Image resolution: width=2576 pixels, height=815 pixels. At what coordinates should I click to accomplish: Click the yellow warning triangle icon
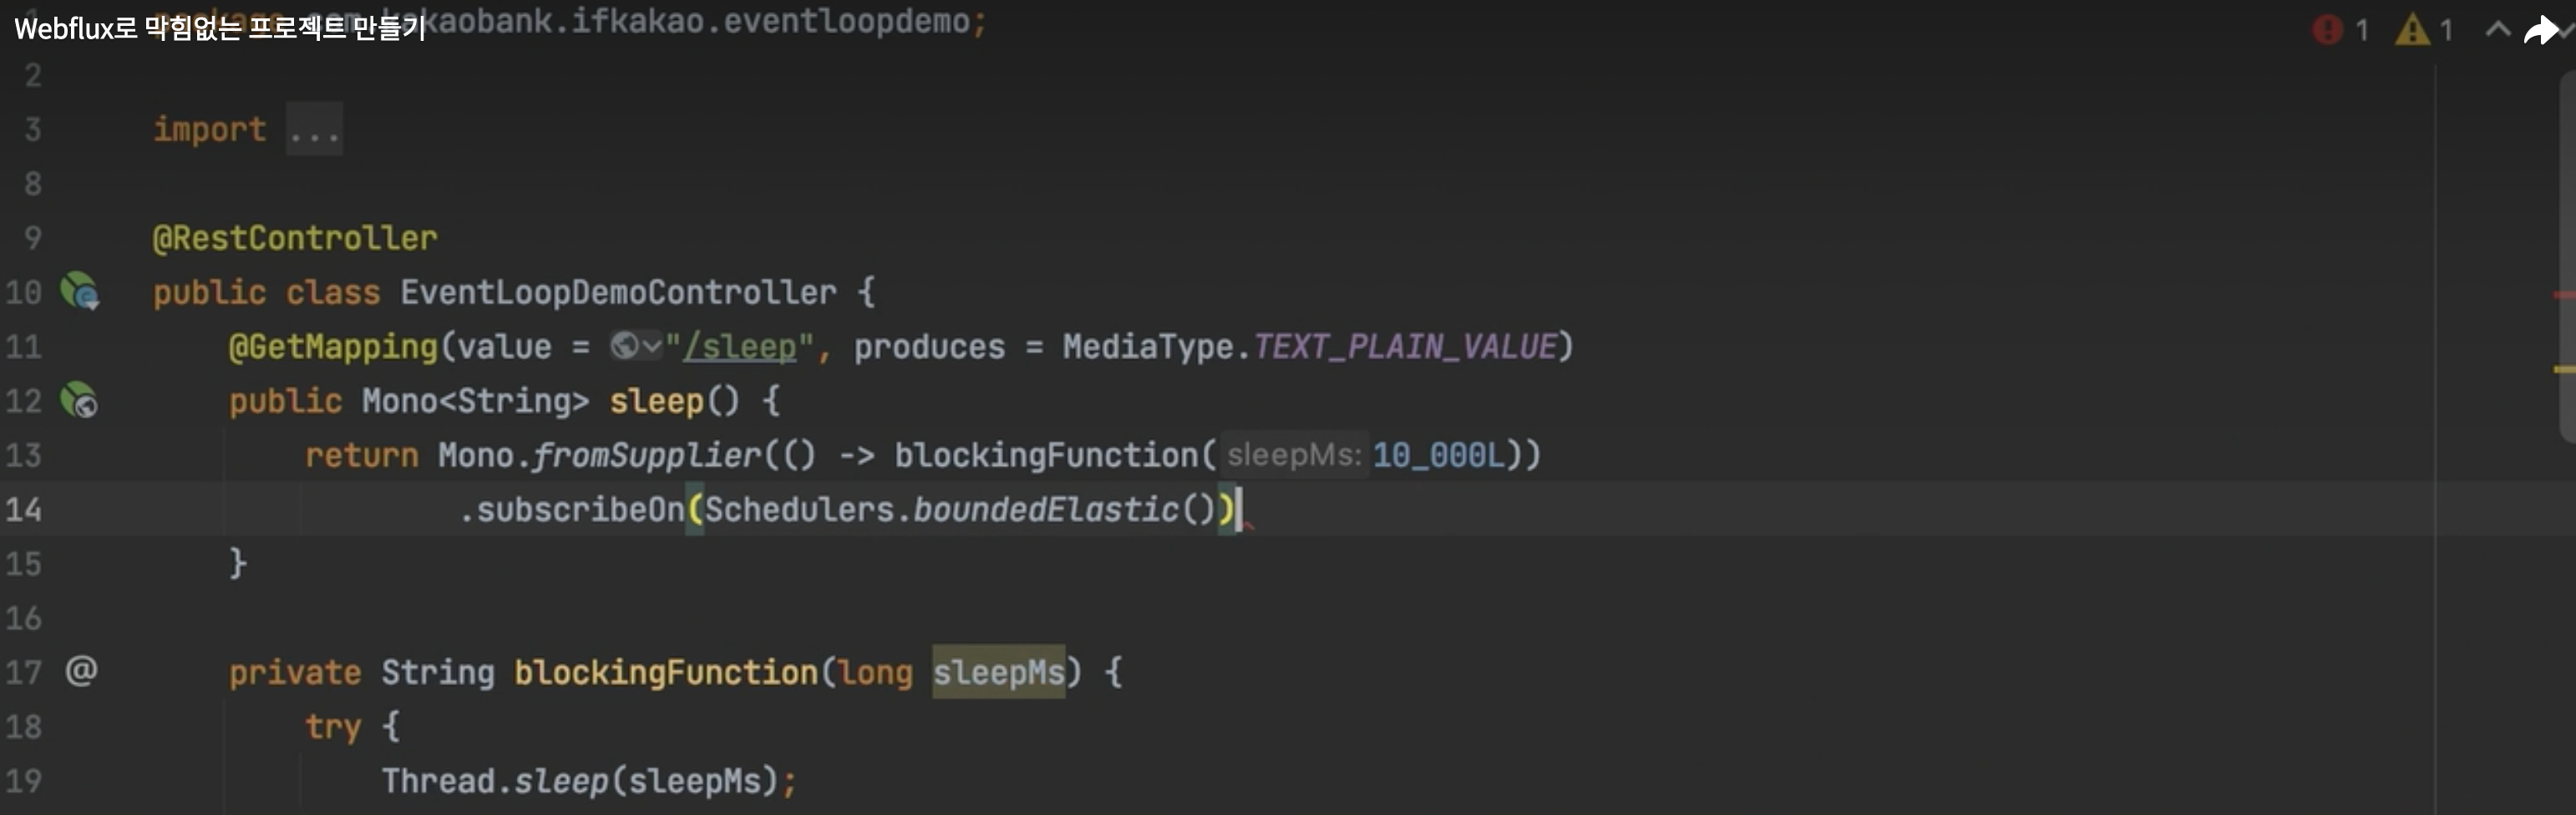(x=2412, y=29)
